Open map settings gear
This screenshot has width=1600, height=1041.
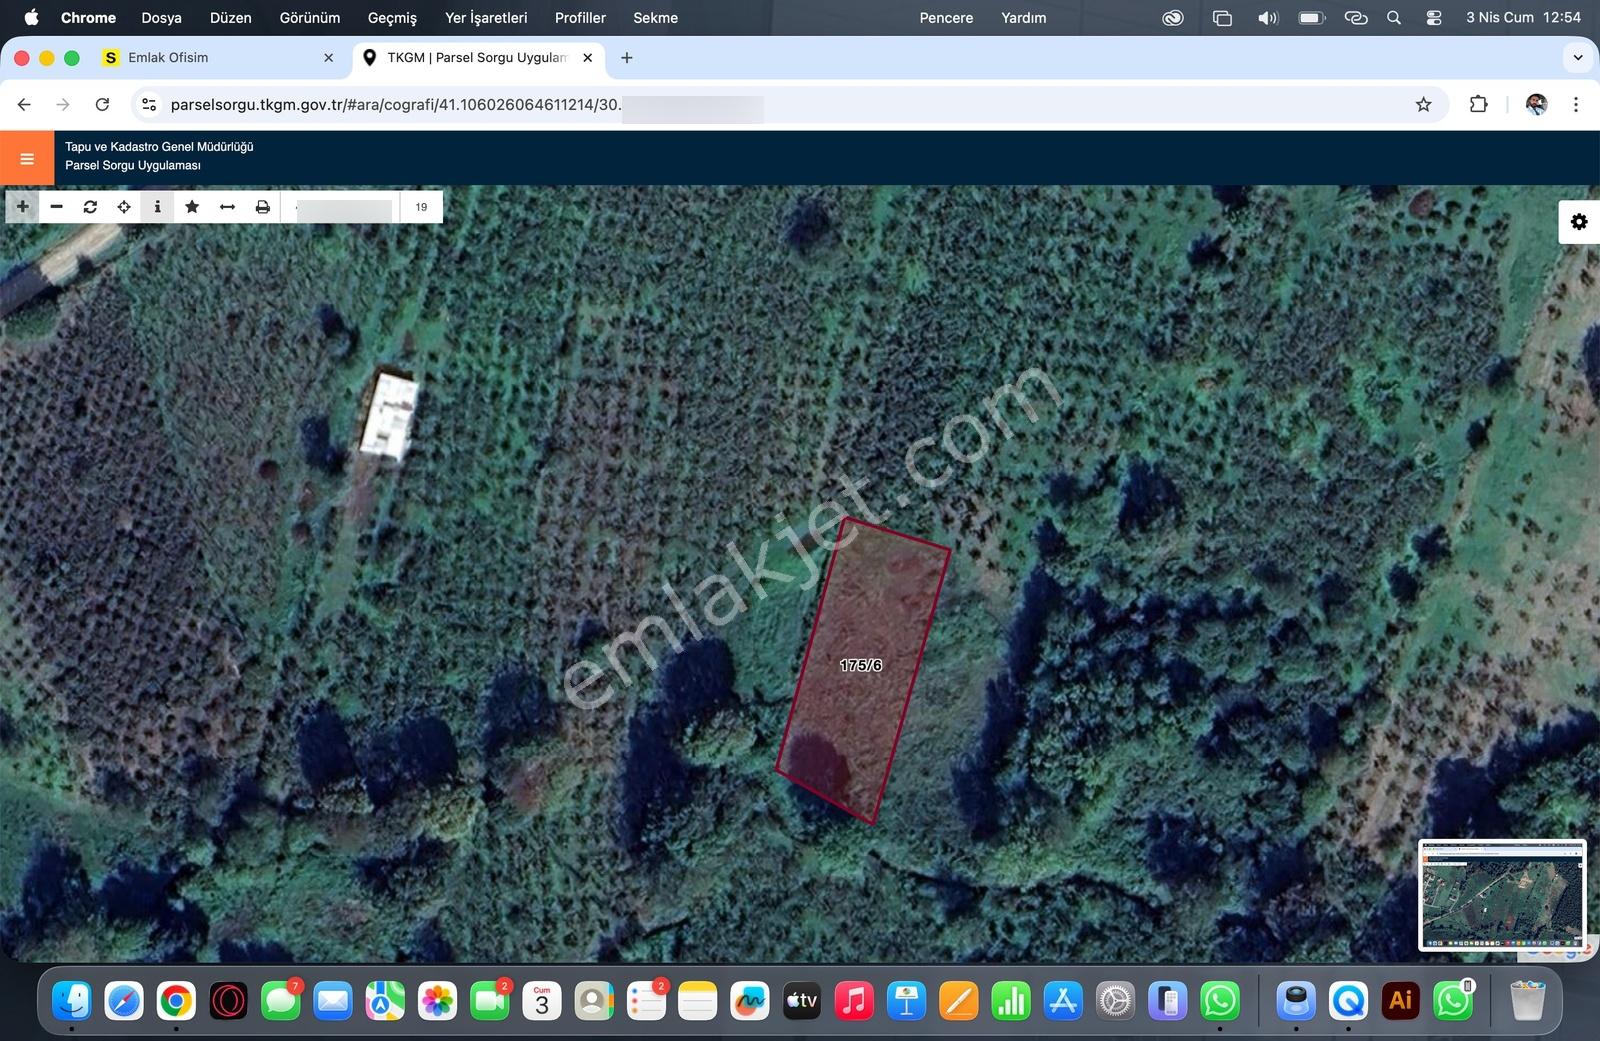pyautogui.click(x=1579, y=222)
